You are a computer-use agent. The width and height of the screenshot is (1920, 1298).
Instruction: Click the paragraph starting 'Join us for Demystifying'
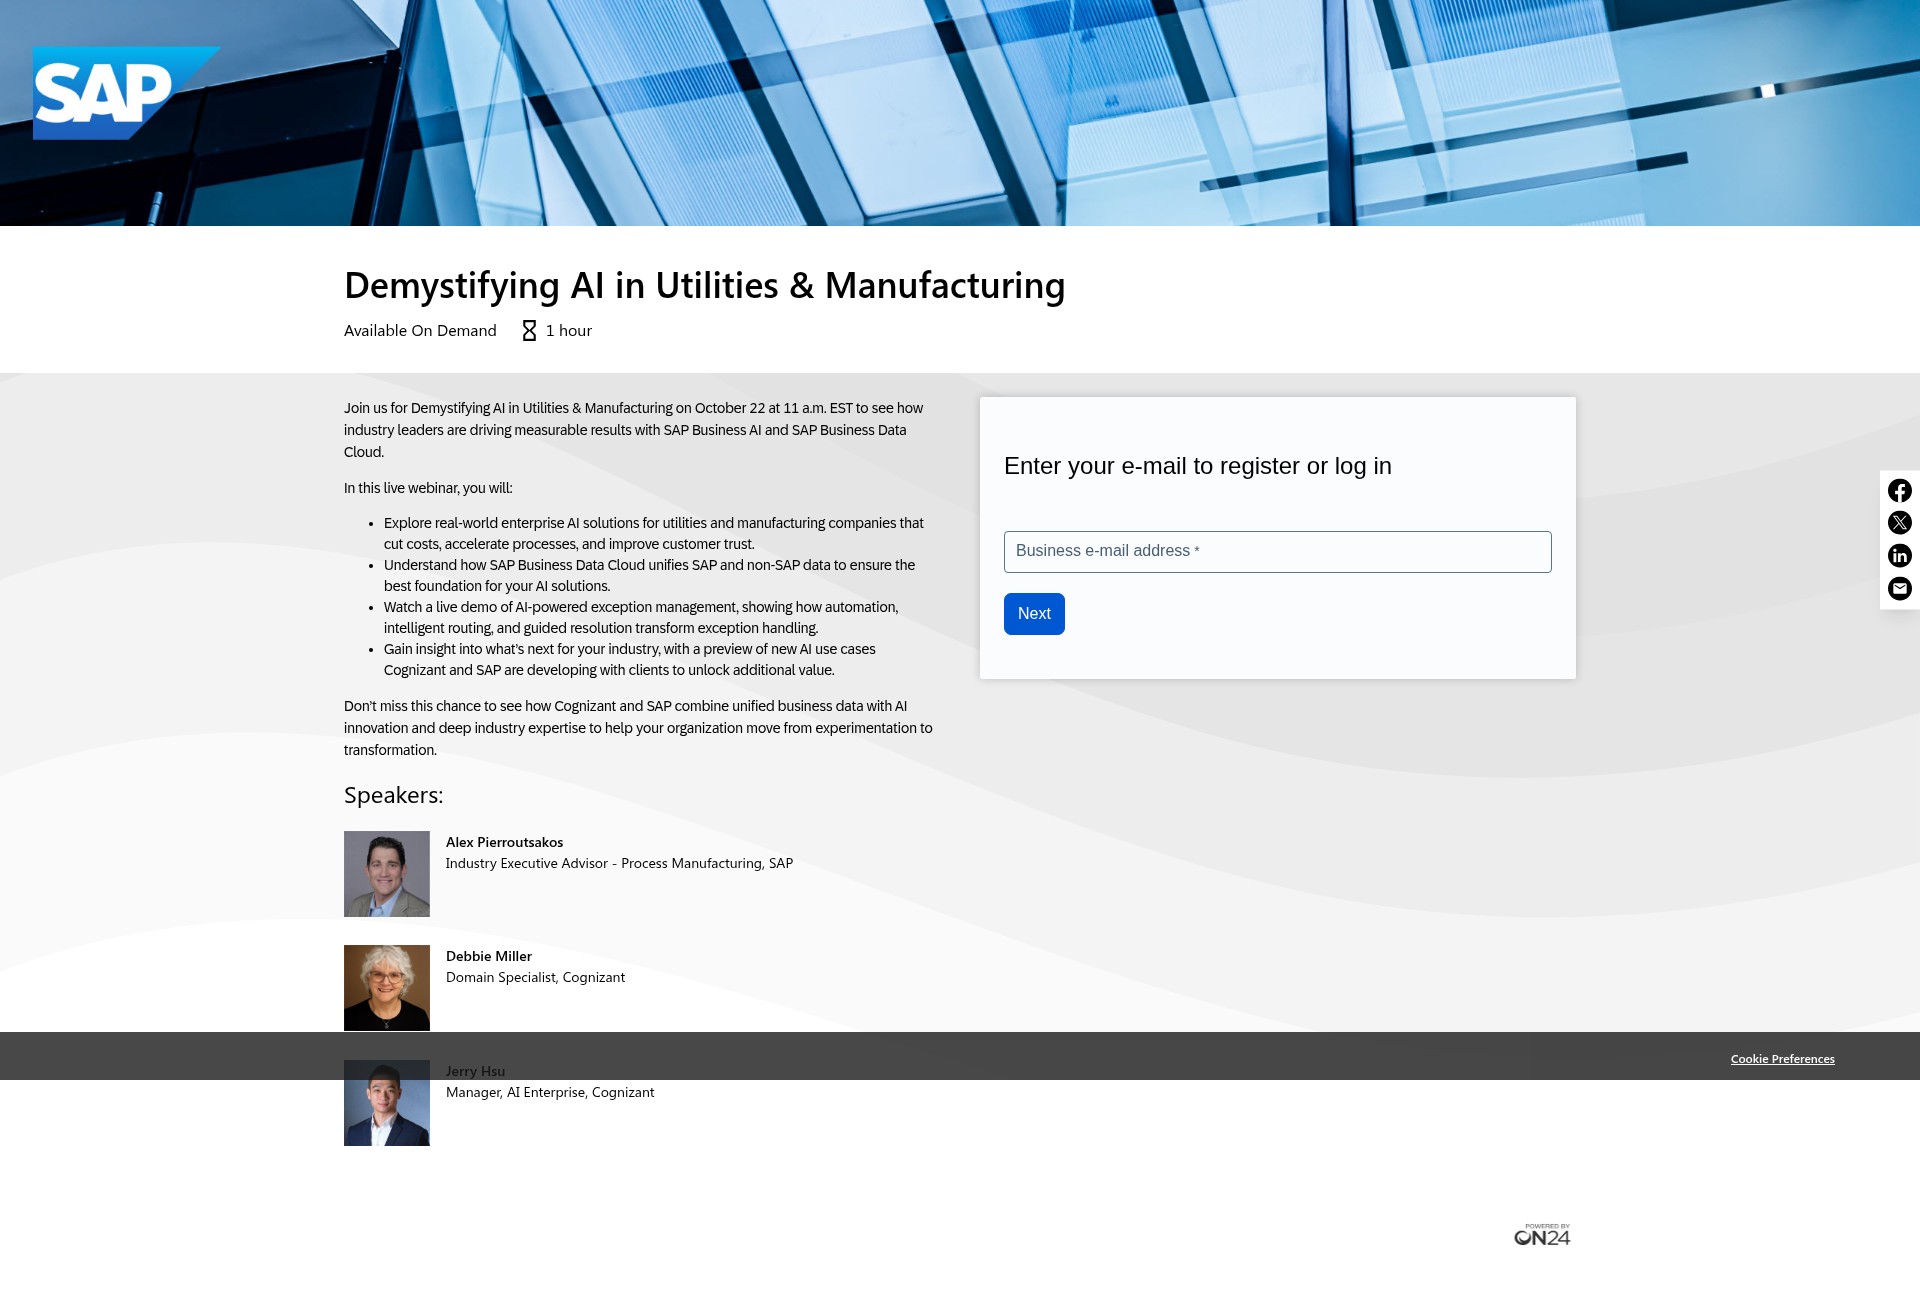634,430
